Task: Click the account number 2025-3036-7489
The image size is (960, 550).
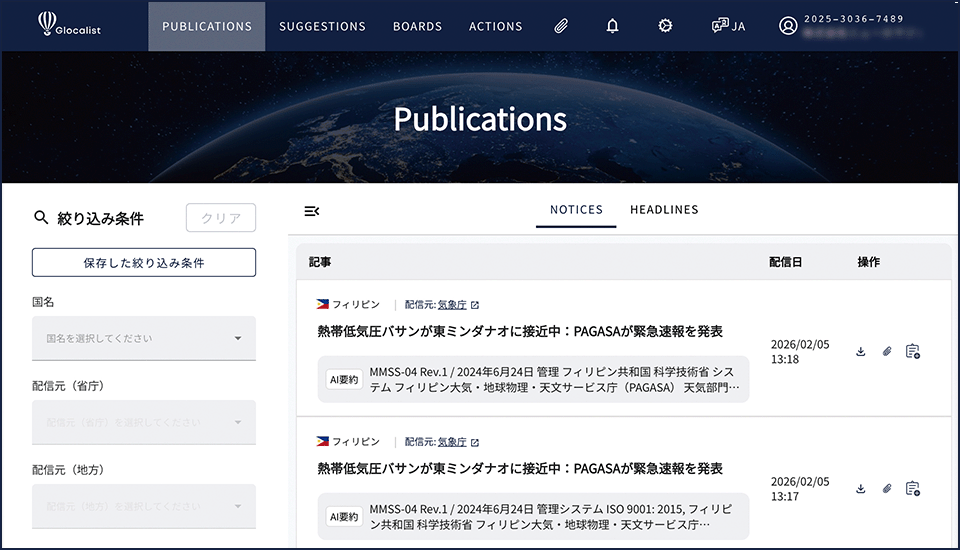Action: click(853, 19)
